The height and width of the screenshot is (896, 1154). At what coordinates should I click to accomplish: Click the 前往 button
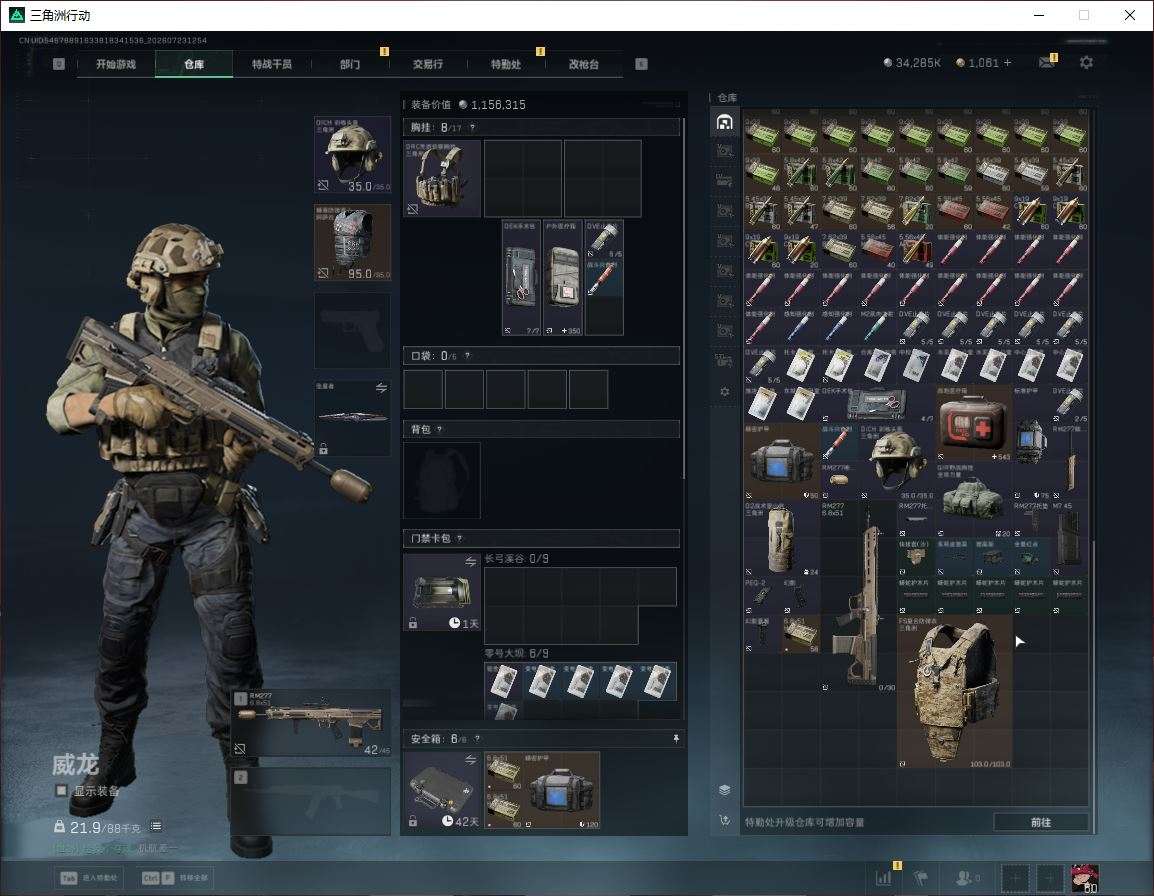tap(1041, 822)
